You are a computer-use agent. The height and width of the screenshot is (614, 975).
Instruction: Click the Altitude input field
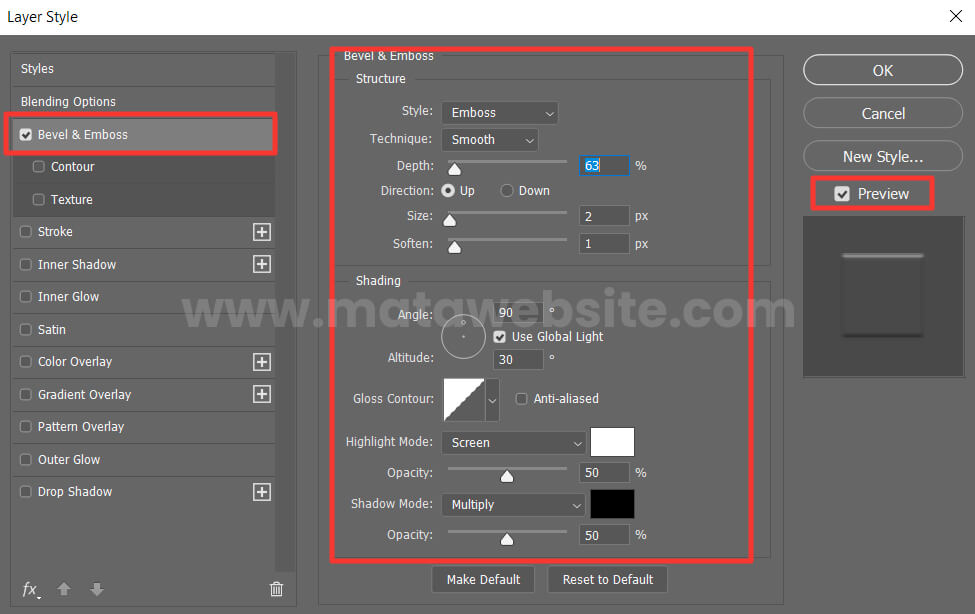517,358
